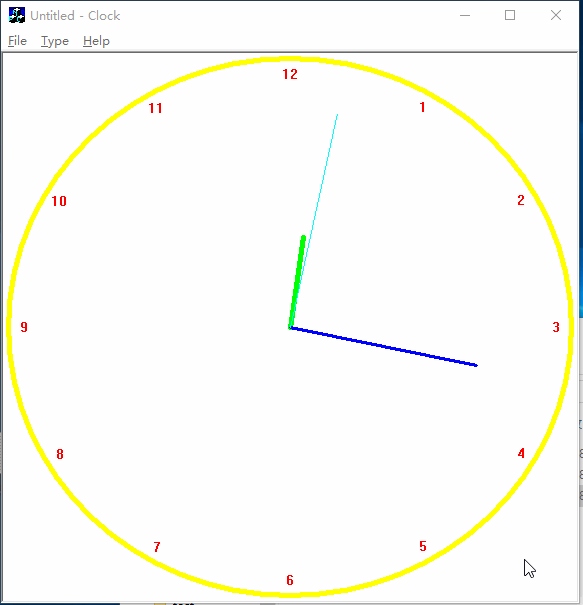Click the number 1 on clock face
The height and width of the screenshot is (605, 583).
[x=423, y=107]
